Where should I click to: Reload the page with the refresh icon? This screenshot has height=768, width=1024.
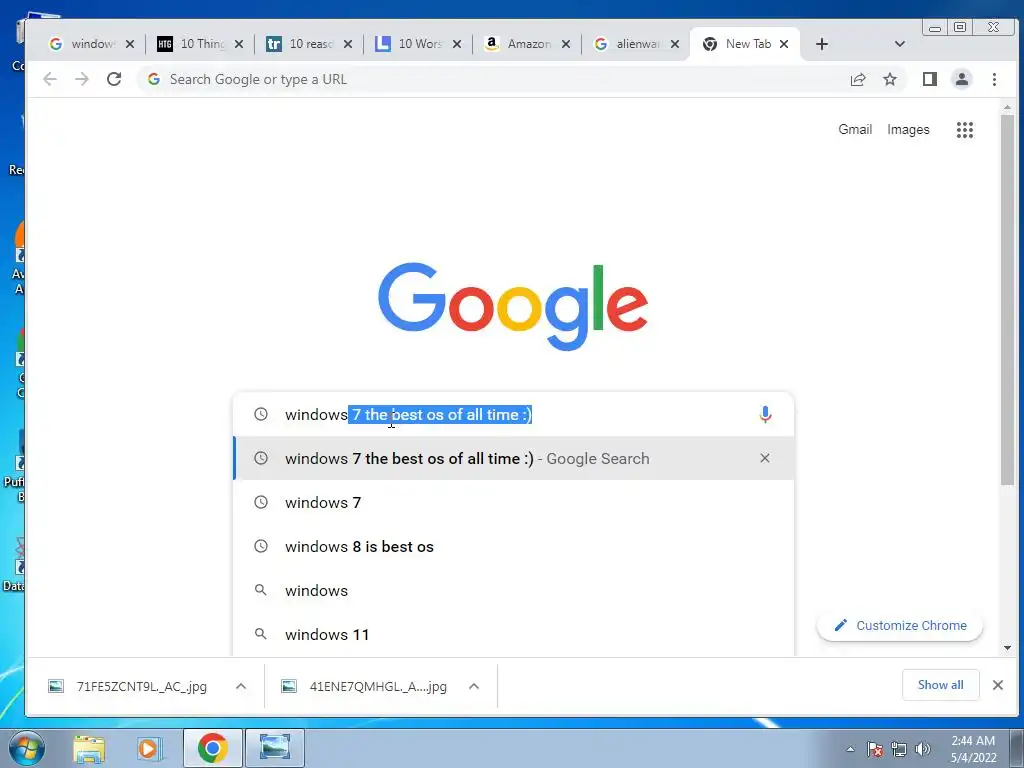114,79
